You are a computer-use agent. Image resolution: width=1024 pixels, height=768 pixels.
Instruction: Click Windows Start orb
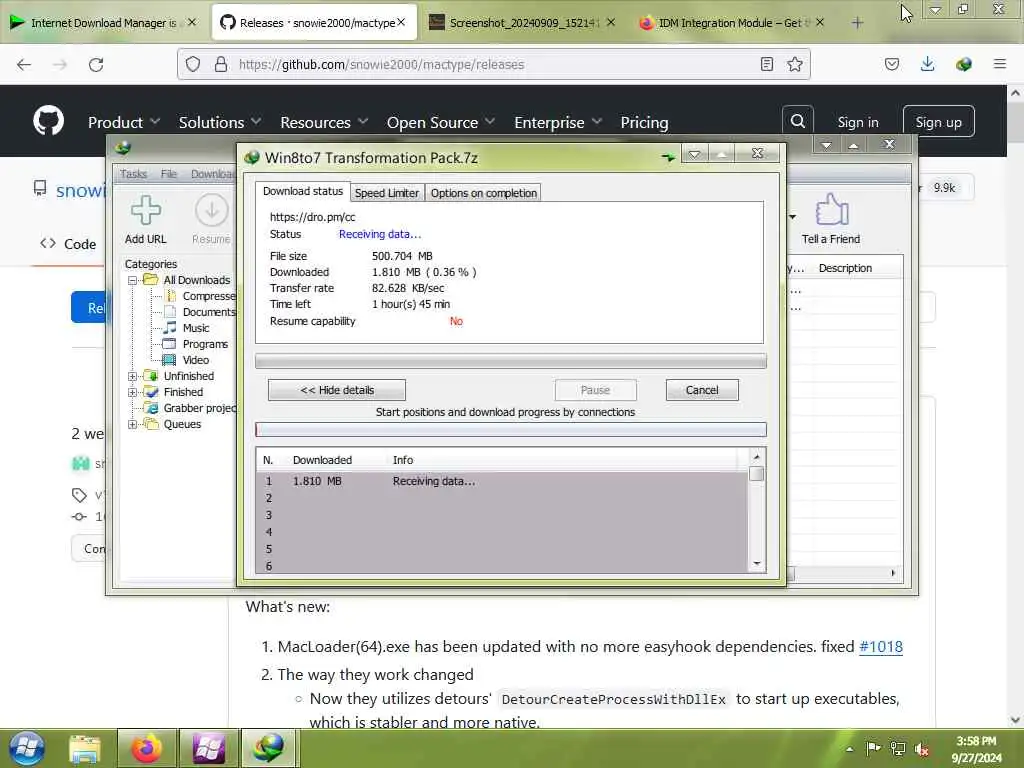coord(27,748)
